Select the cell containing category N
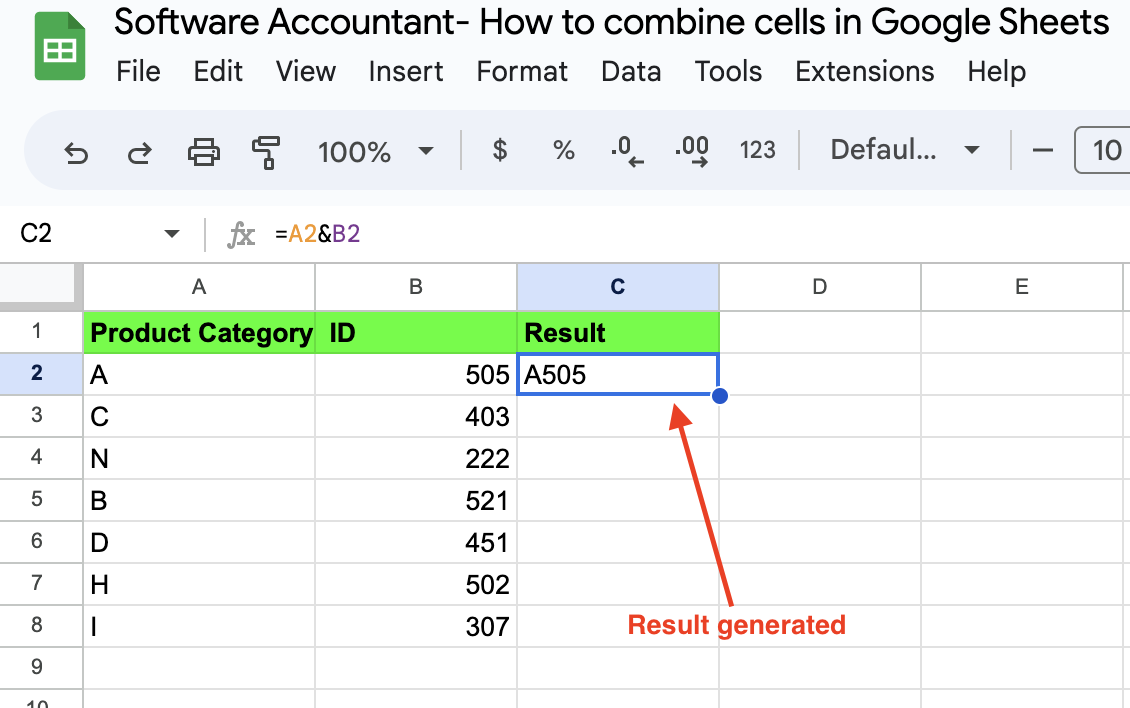 (x=199, y=458)
